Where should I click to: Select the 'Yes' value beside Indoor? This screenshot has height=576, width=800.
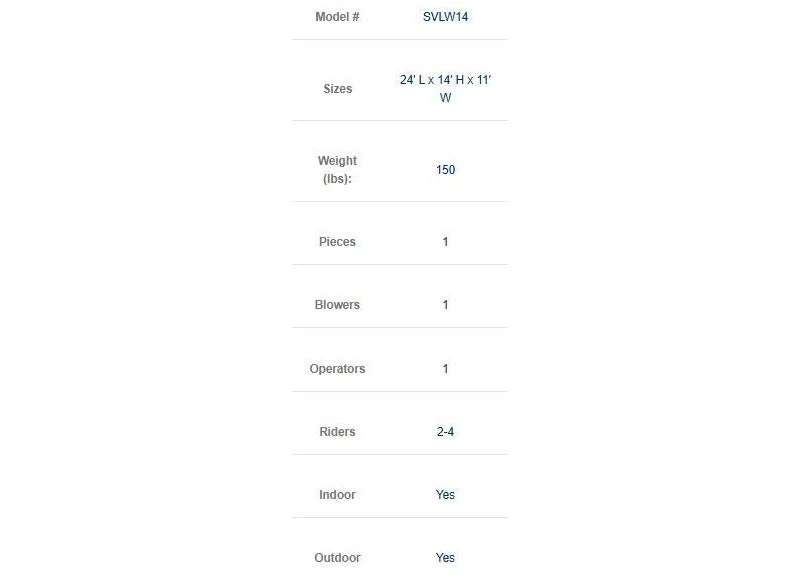pos(445,495)
